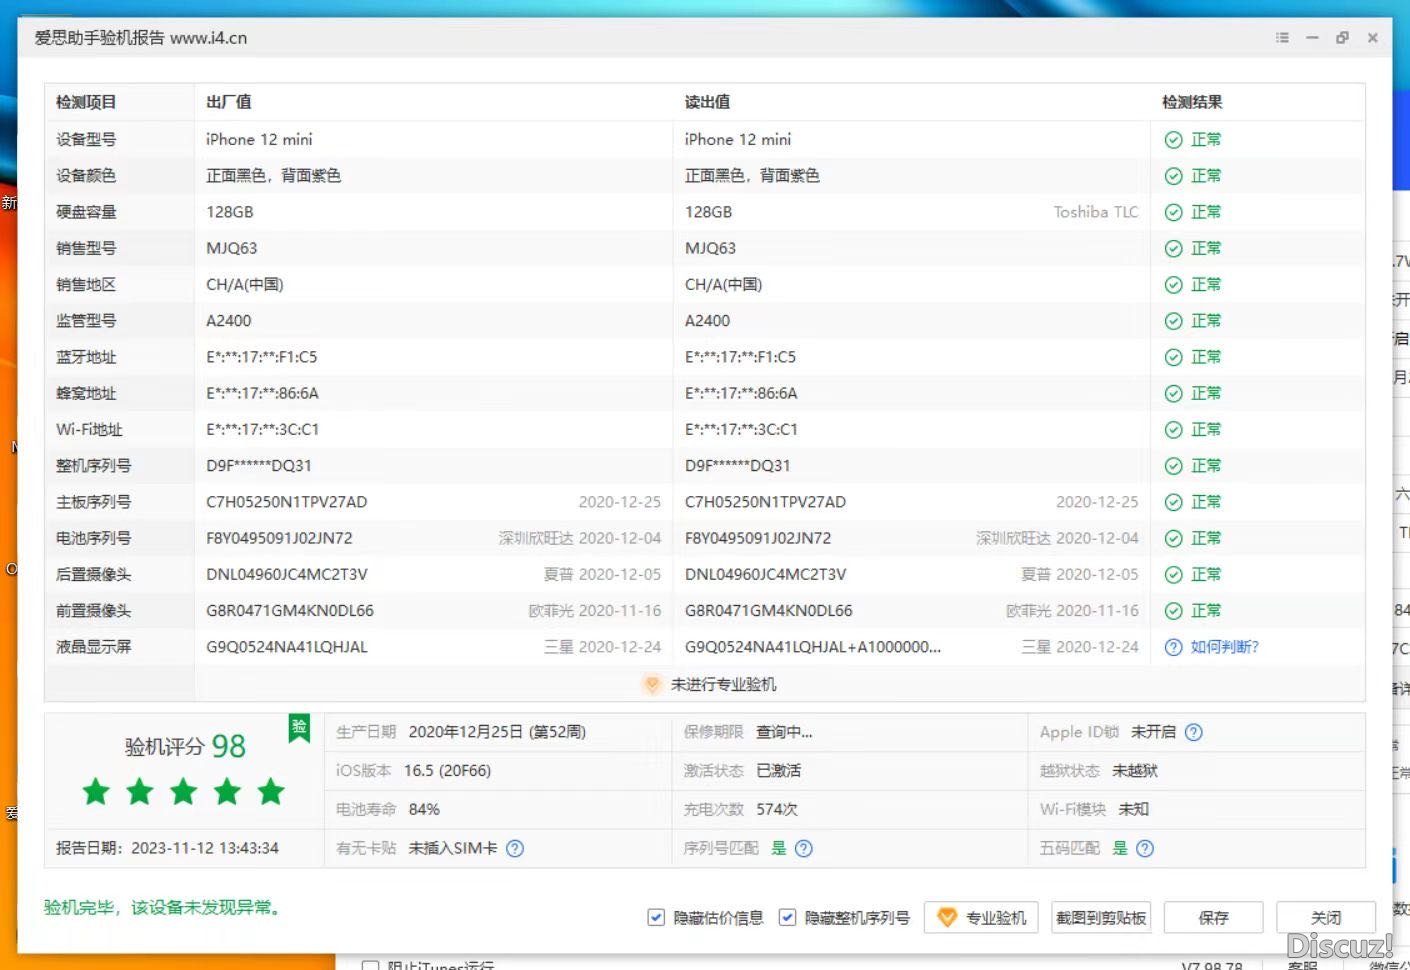
Task: Click the 报告日期 2023-11-12 text
Action: pos(168,848)
